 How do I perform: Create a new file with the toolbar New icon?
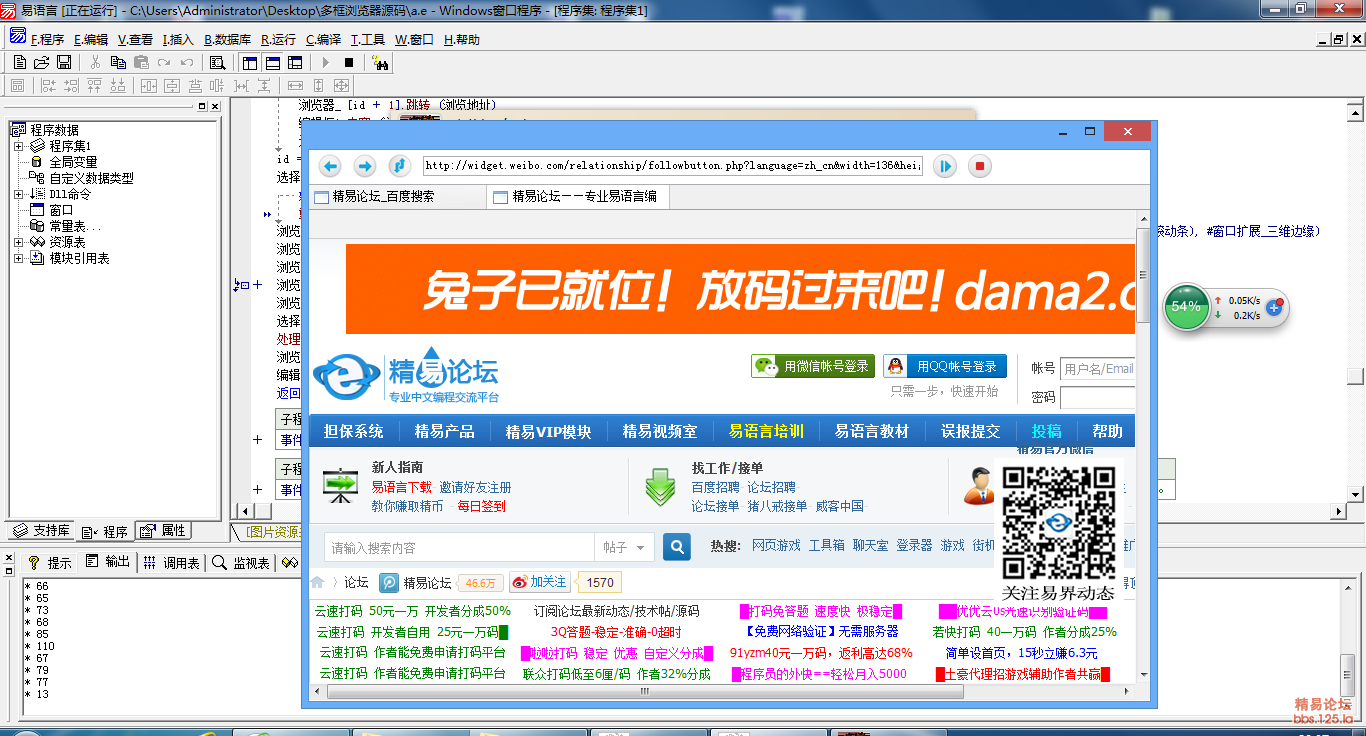[x=20, y=62]
